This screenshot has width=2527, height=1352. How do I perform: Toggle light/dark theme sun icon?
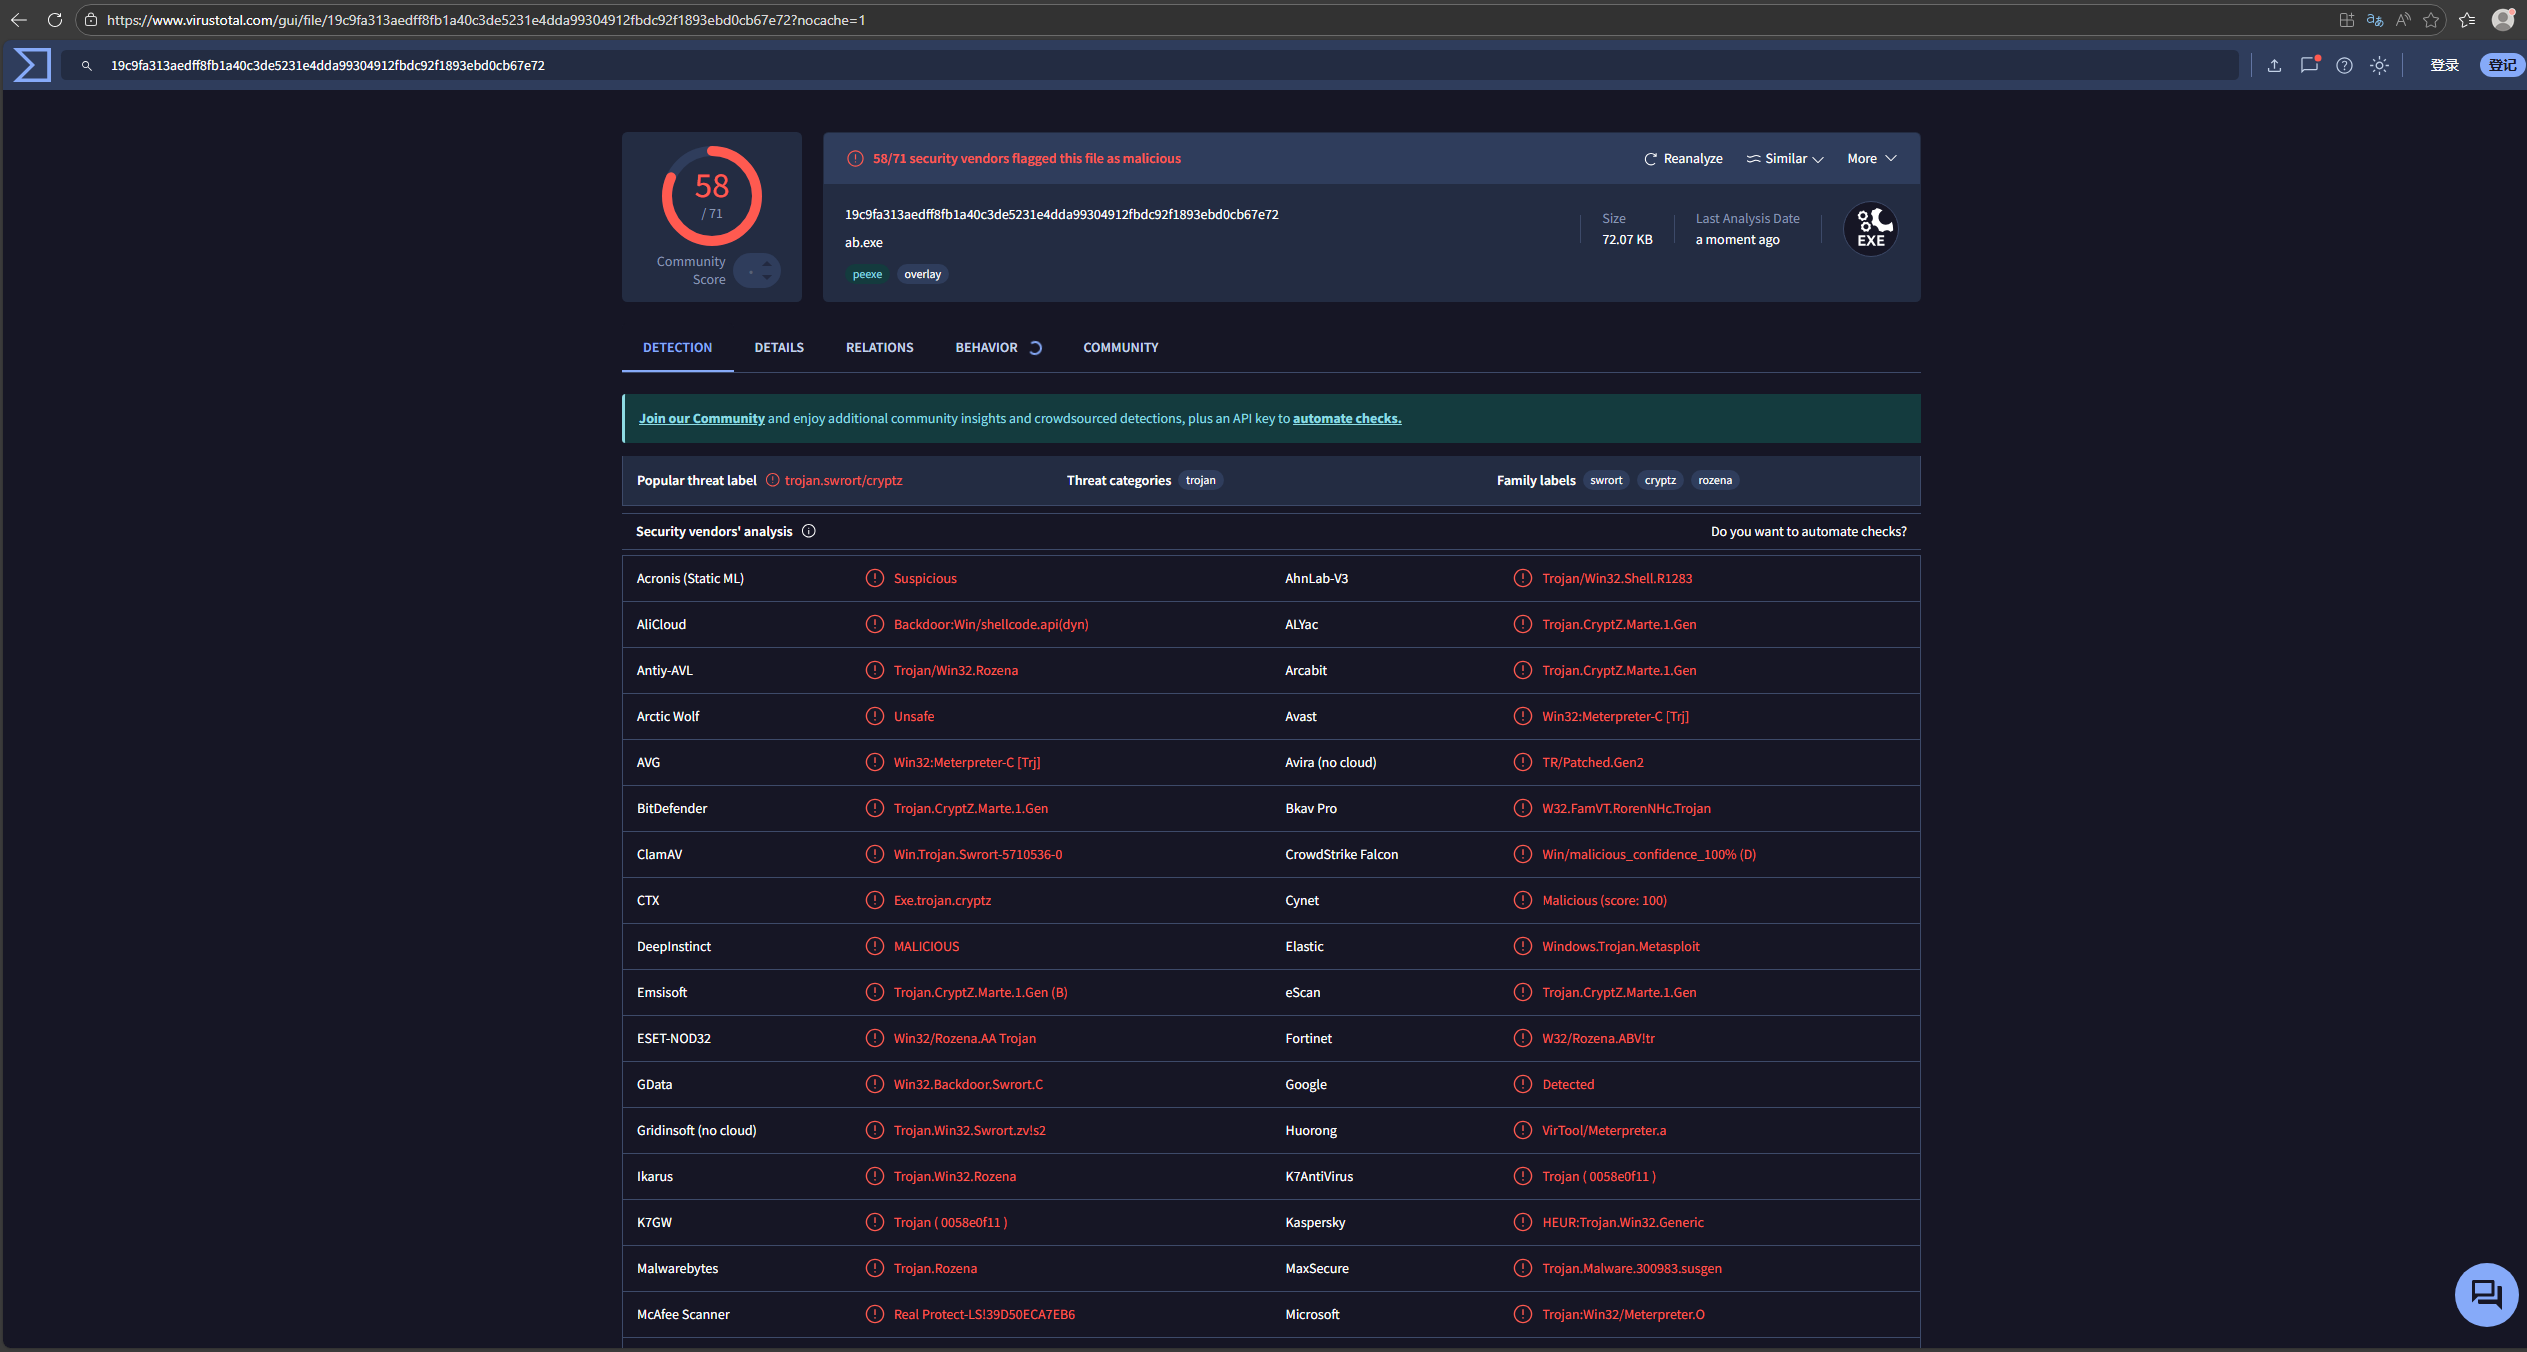point(2379,65)
